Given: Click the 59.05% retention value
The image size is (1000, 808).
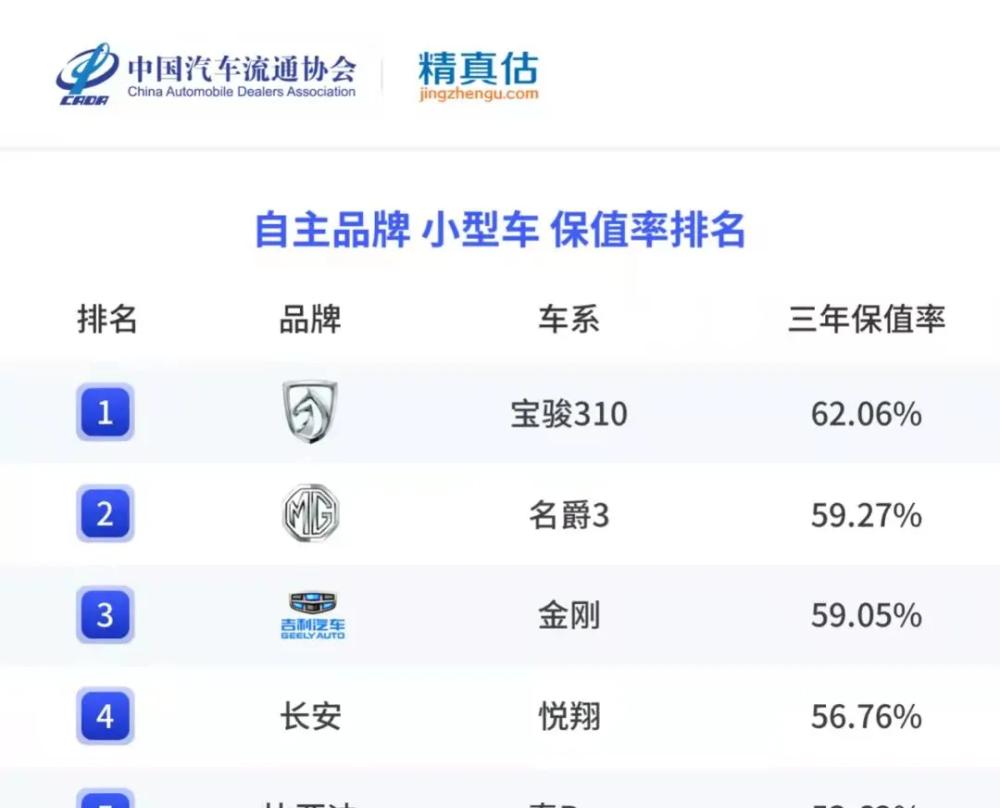Looking at the screenshot, I should click(866, 616).
